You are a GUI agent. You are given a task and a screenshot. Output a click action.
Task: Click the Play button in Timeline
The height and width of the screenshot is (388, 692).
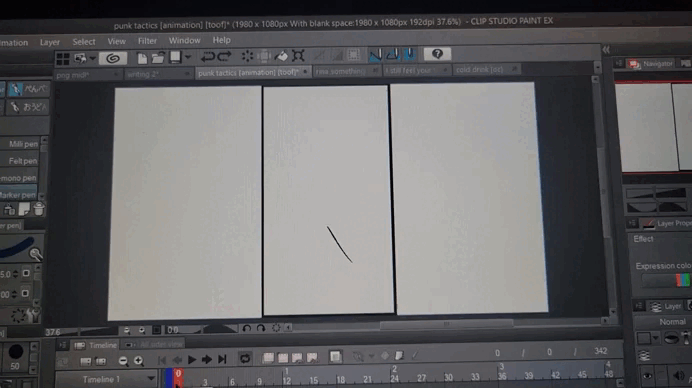192,360
